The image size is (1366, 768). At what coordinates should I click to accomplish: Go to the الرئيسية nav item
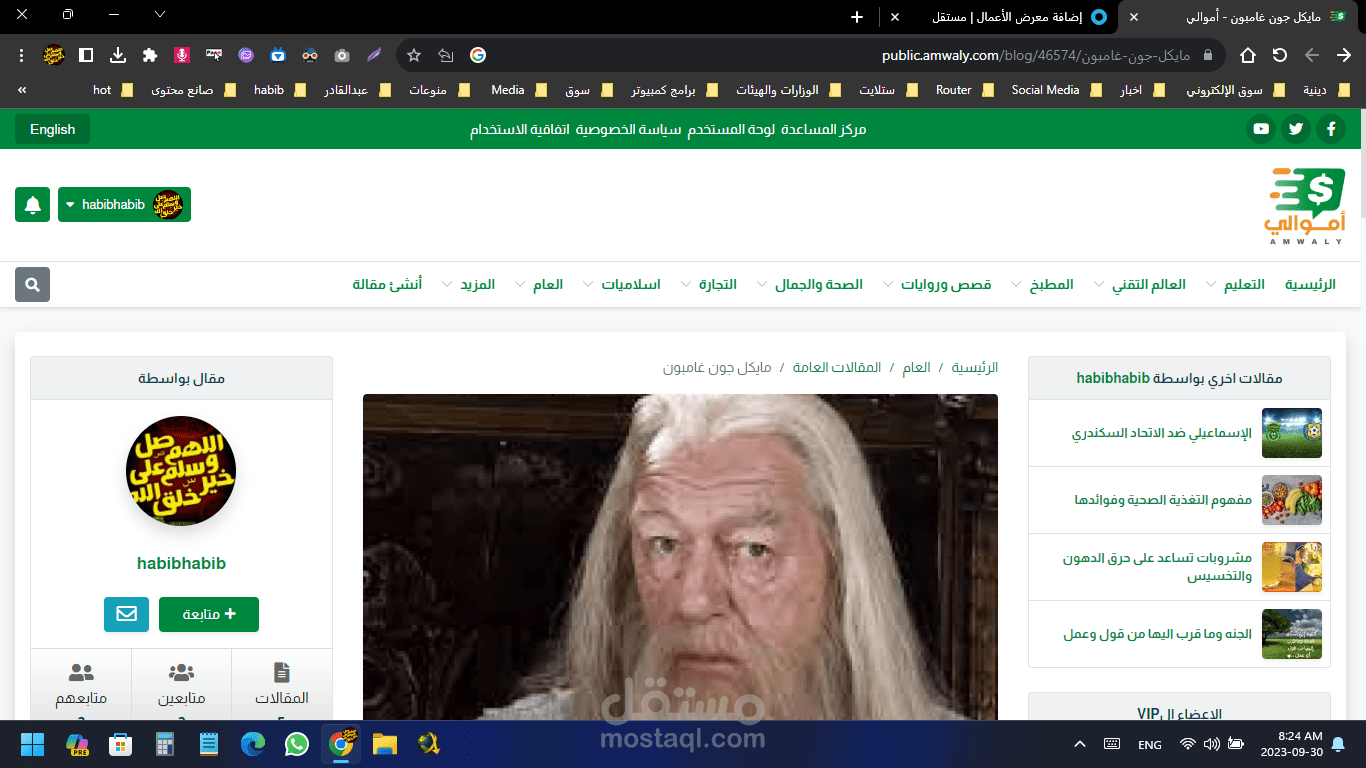(x=1310, y=285)
